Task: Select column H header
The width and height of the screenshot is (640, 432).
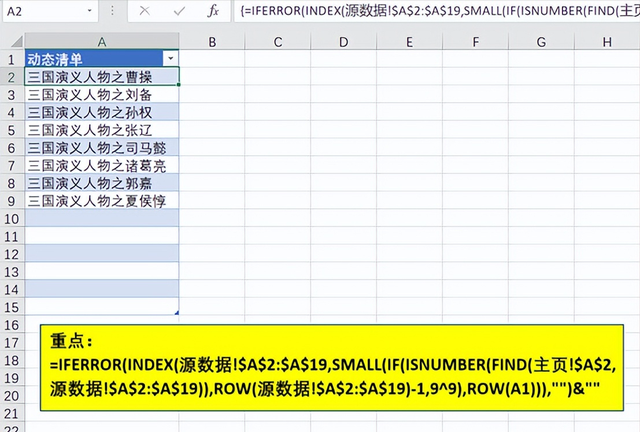Action: pyautogui.click(x=607, y=42)
